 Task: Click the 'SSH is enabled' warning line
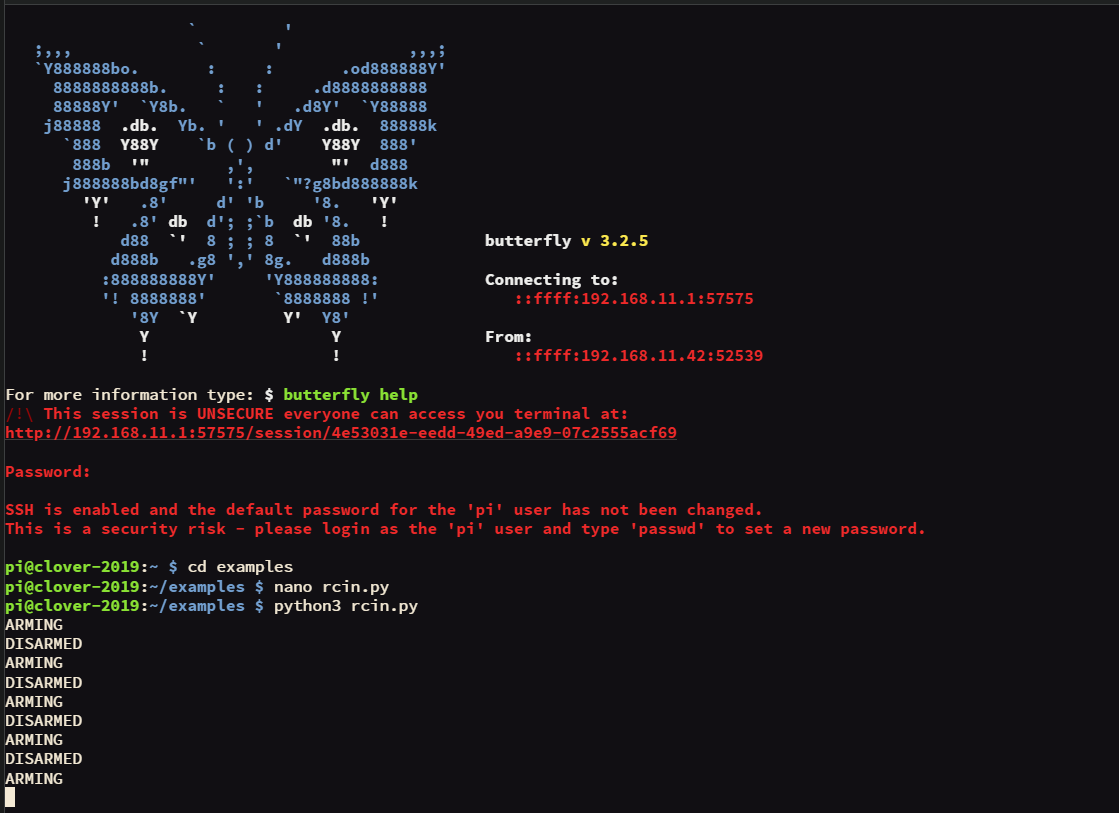[x=383, y=510]
